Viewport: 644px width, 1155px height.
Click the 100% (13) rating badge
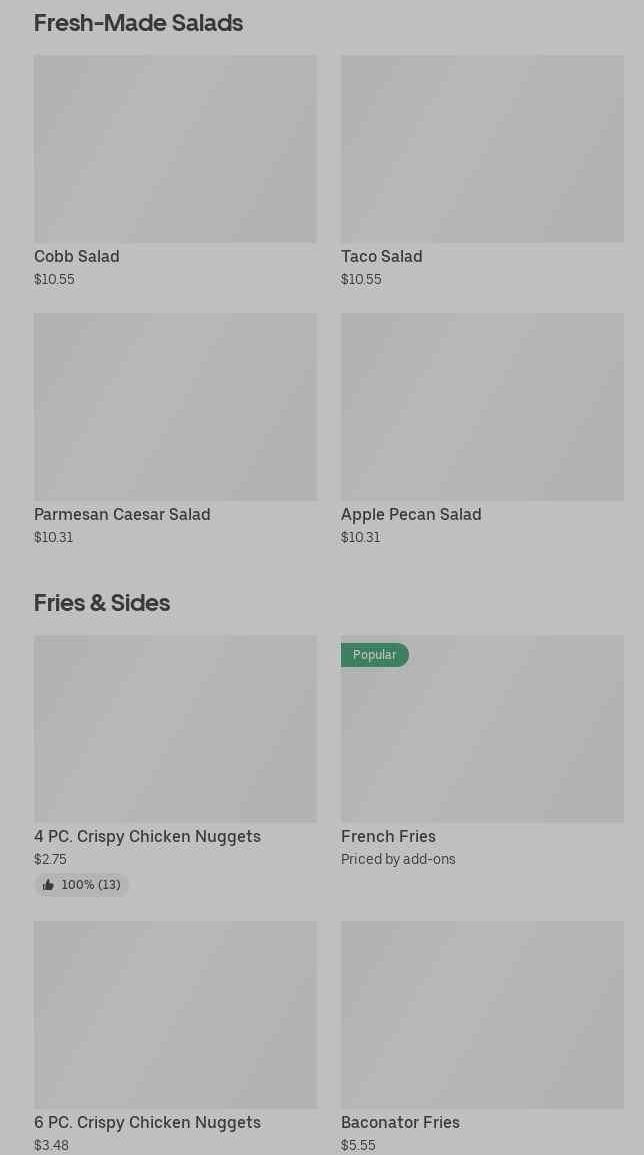[x=82, y=885]
